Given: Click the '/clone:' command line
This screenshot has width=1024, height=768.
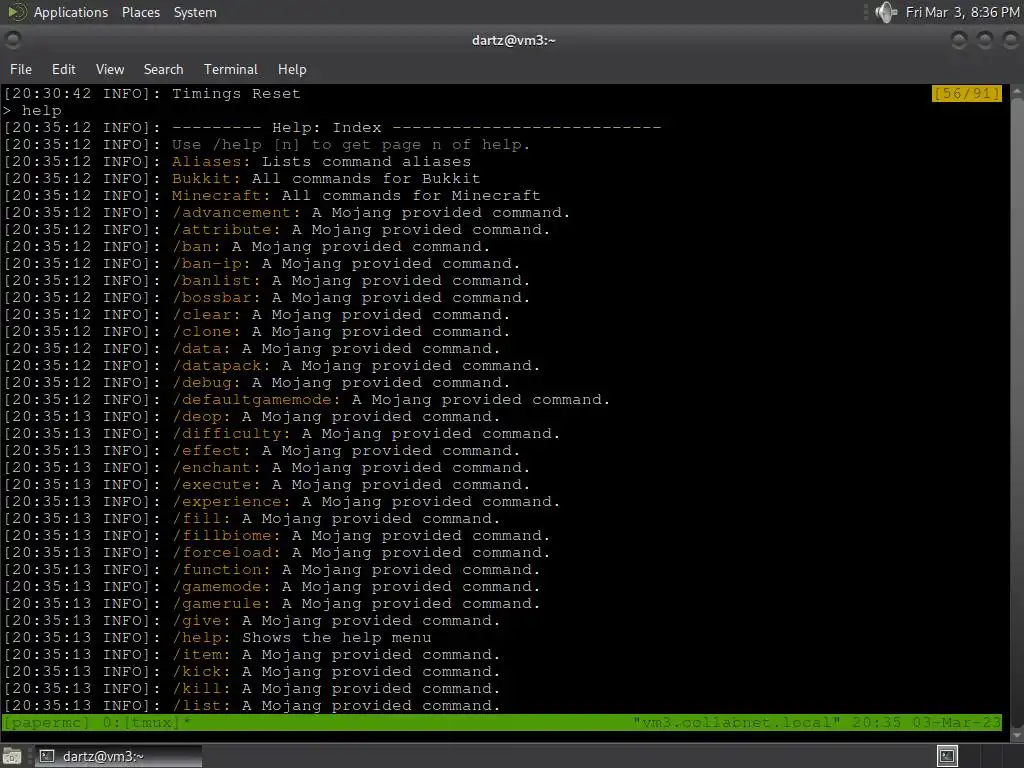Looking at the screenshot, I should [257, 332].
